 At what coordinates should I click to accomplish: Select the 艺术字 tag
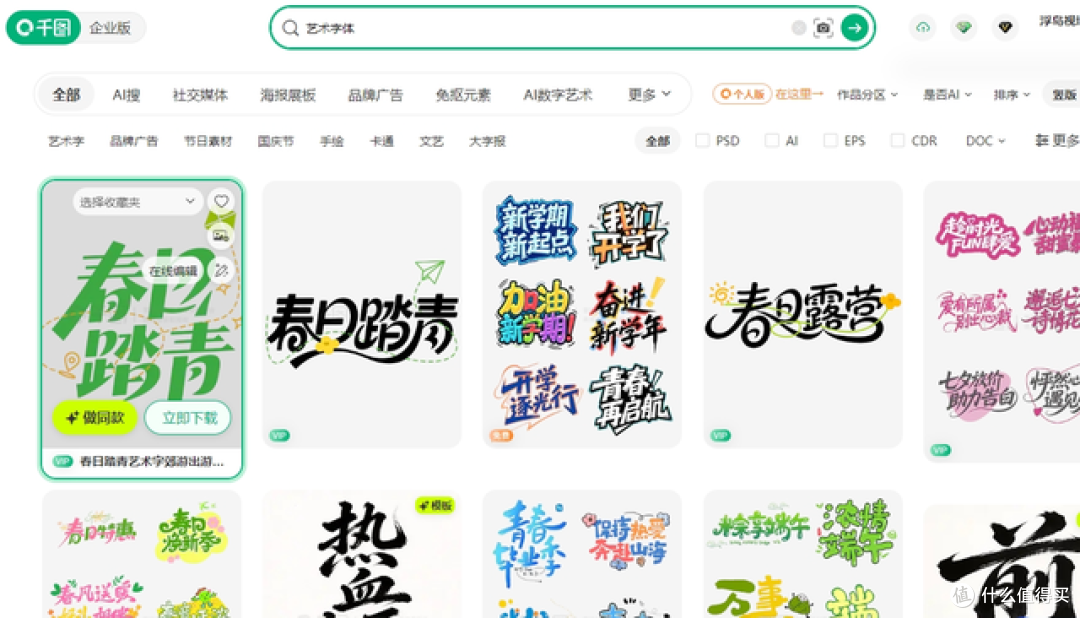pyautogui.click(x=66, y=141)
